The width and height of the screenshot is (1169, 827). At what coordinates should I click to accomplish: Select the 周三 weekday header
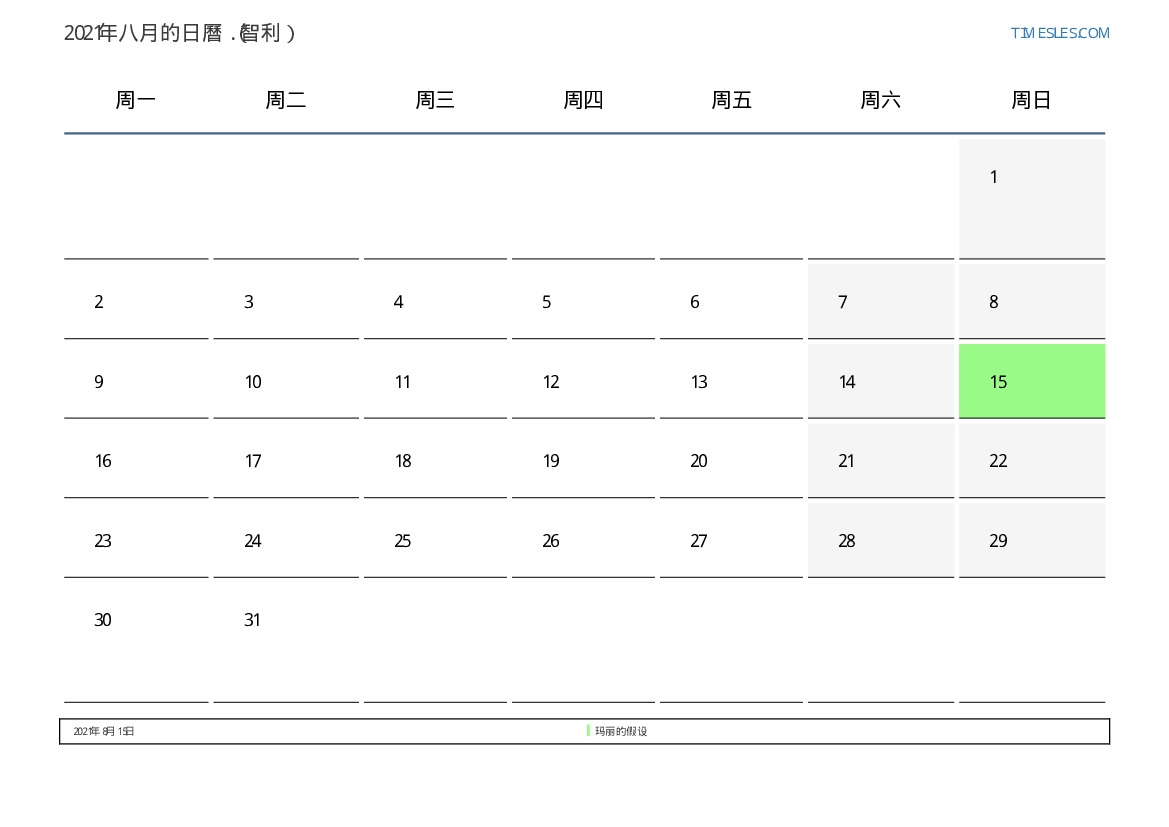tap(435, 100)
